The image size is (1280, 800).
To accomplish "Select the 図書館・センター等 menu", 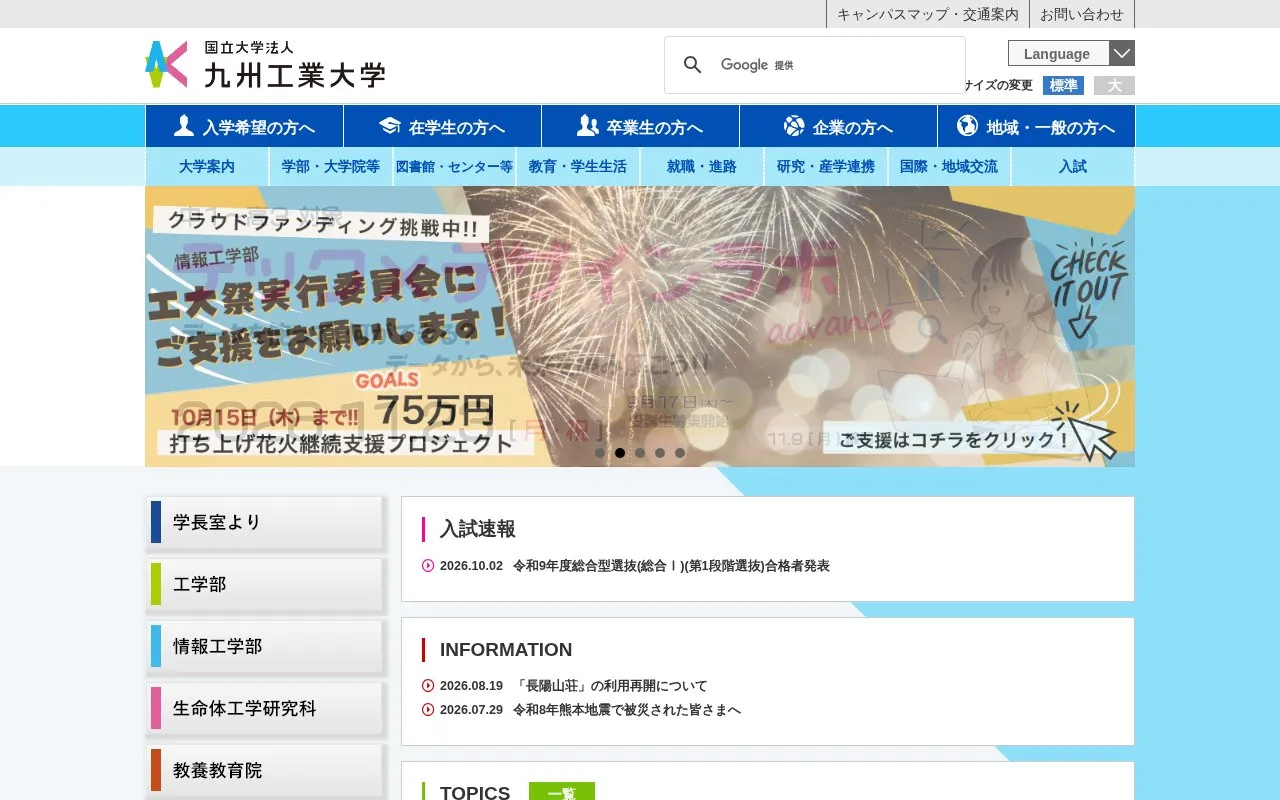I will (x=455, y=167).
